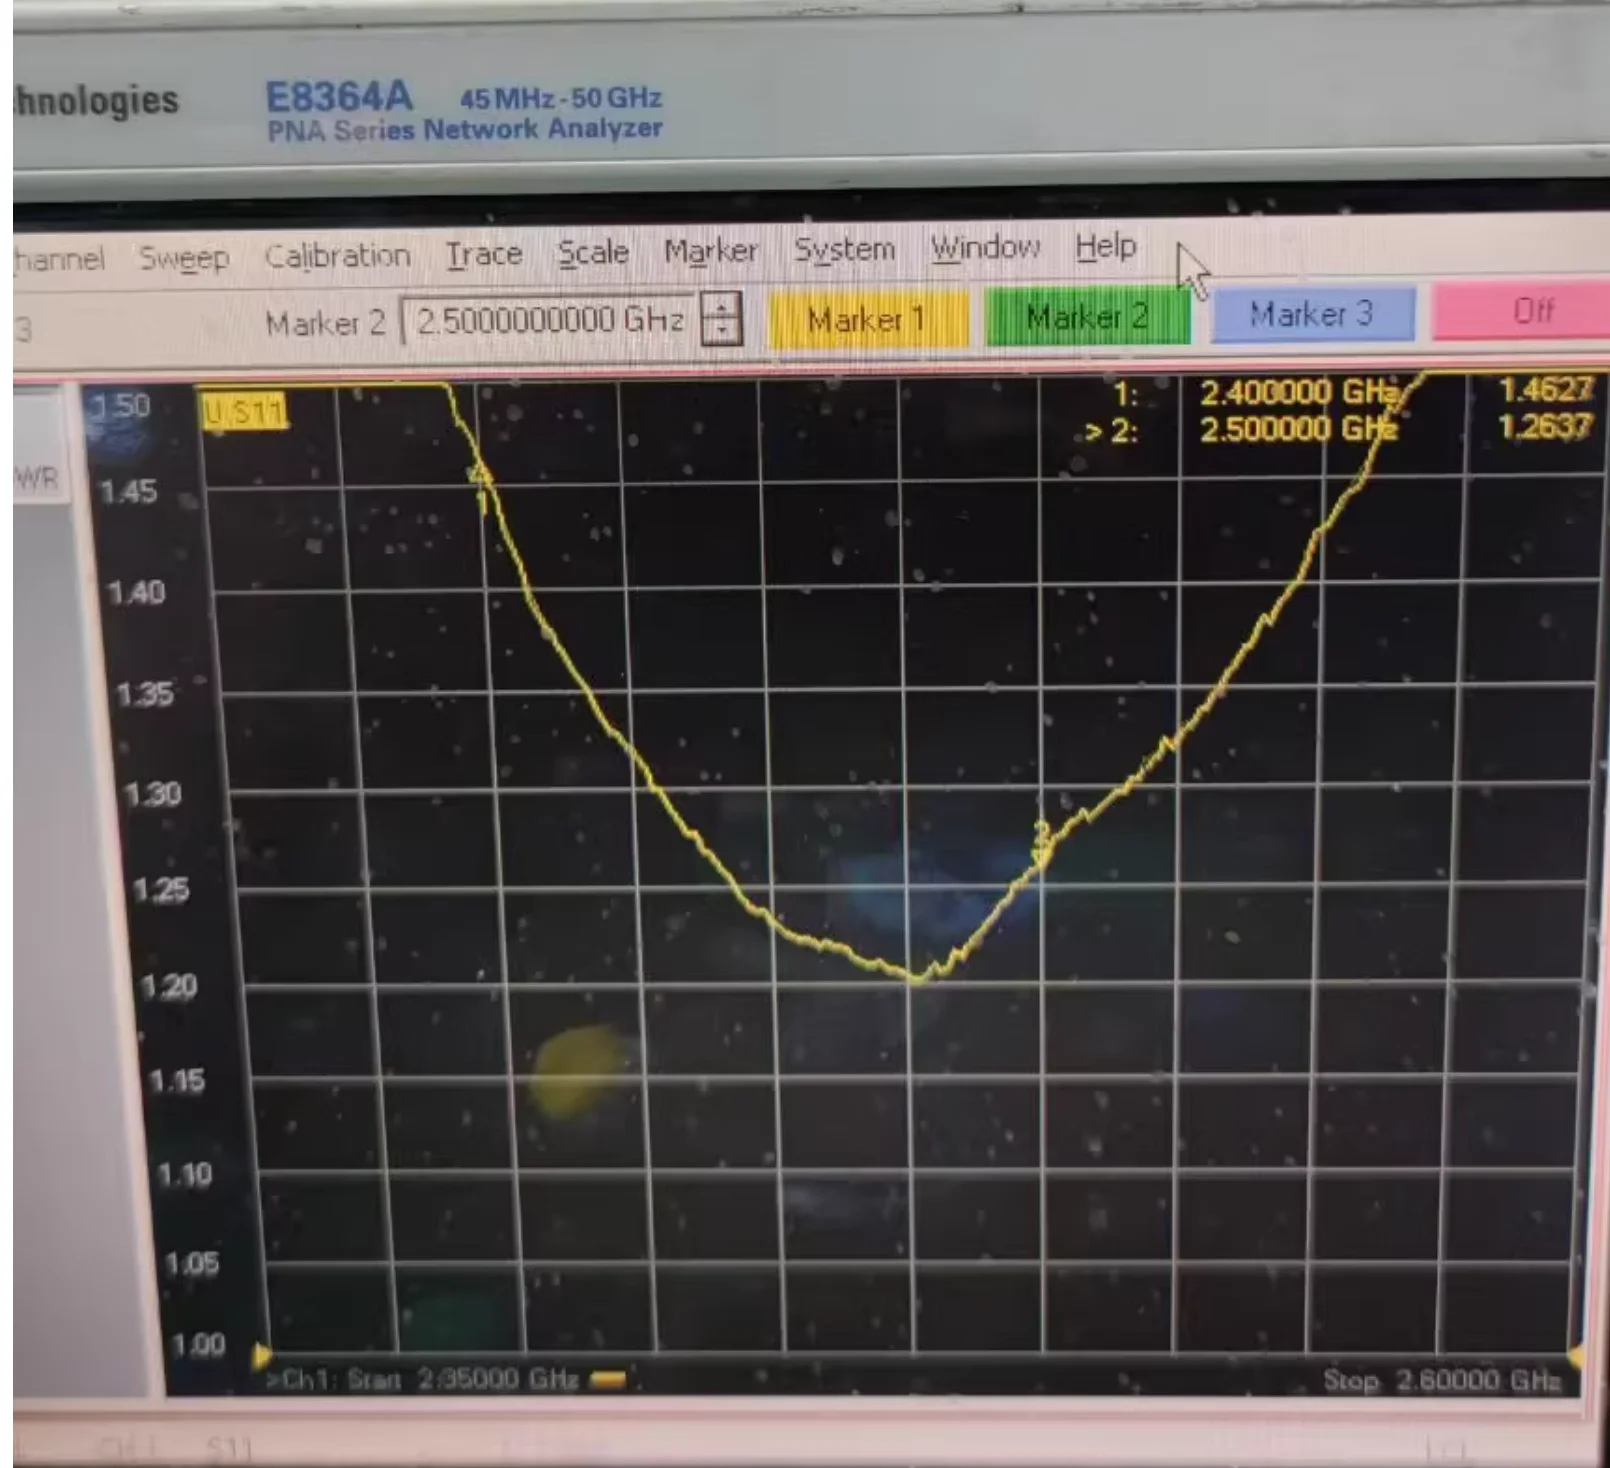Edit the Marker 2 frequency field
Screen dimensions: 1610x1468
coord(550,320)
